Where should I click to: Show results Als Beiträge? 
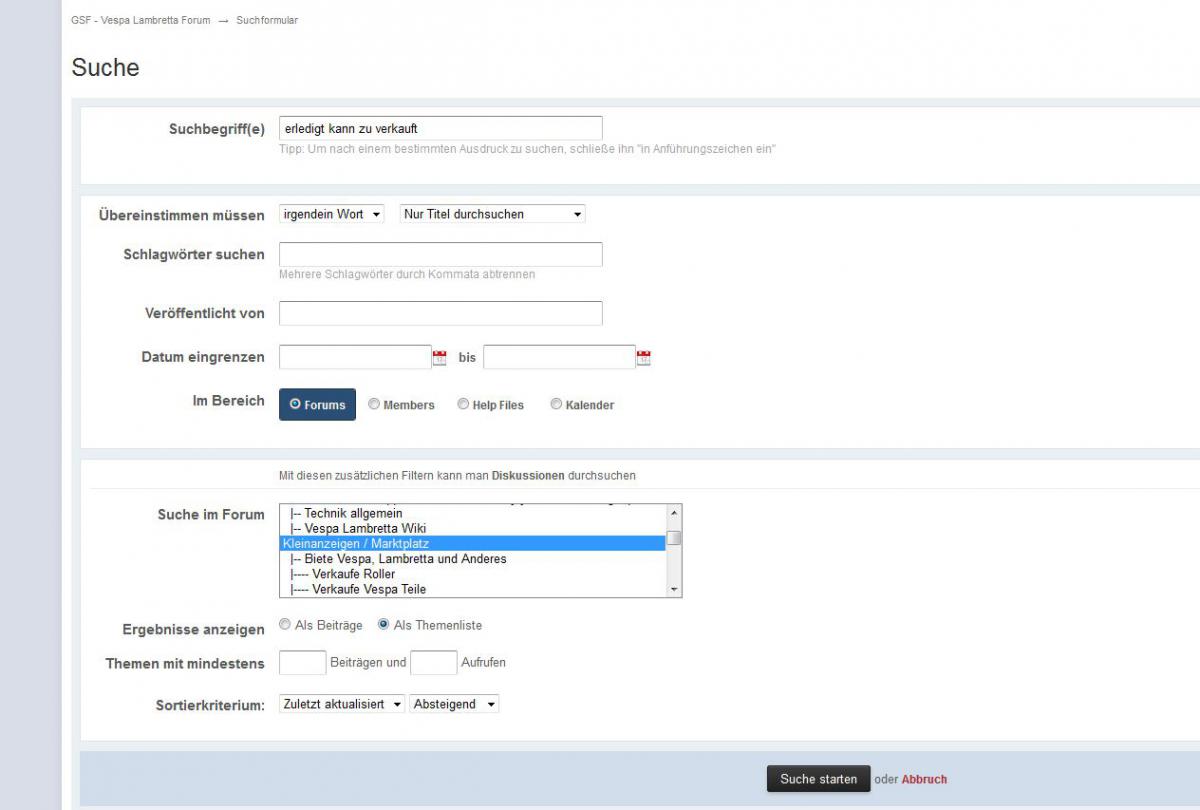285,625
